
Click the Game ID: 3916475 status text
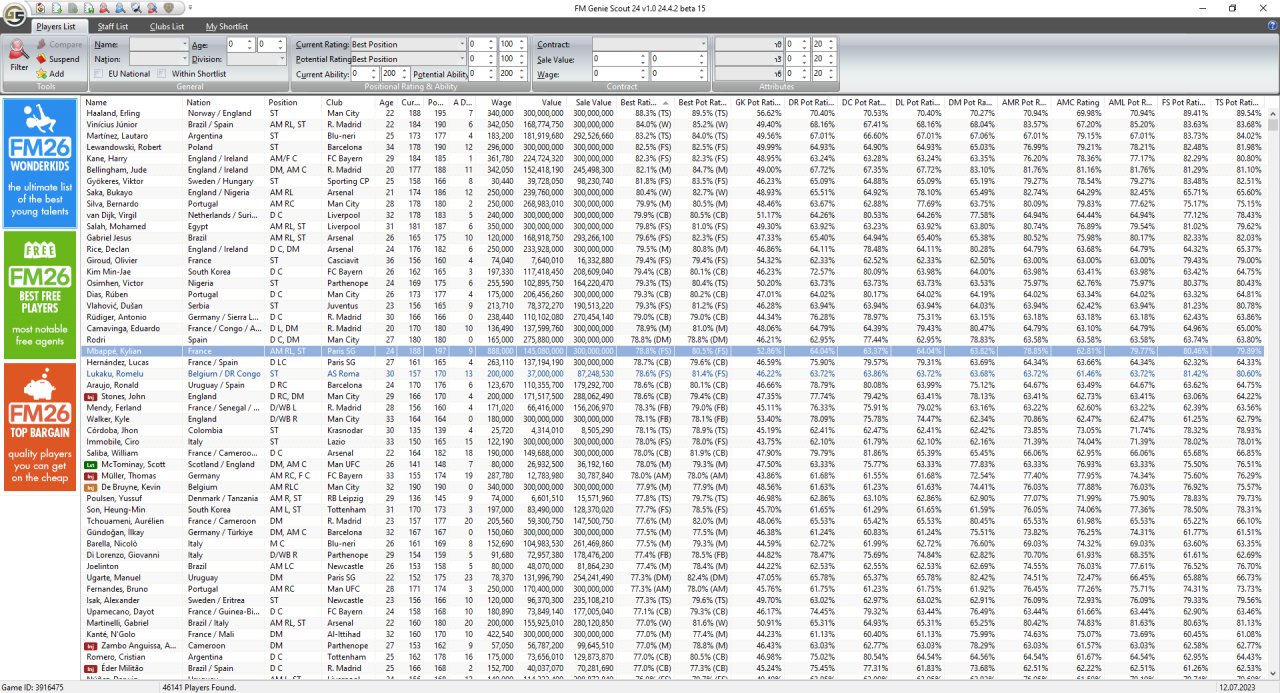point(34,687)
